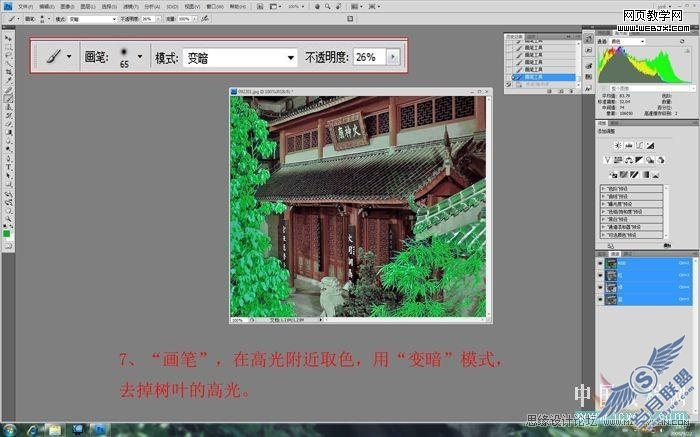This screenshot has height=437, width=700.
Task: Open the 窗口(W) menu
Action: coord(216,7)
